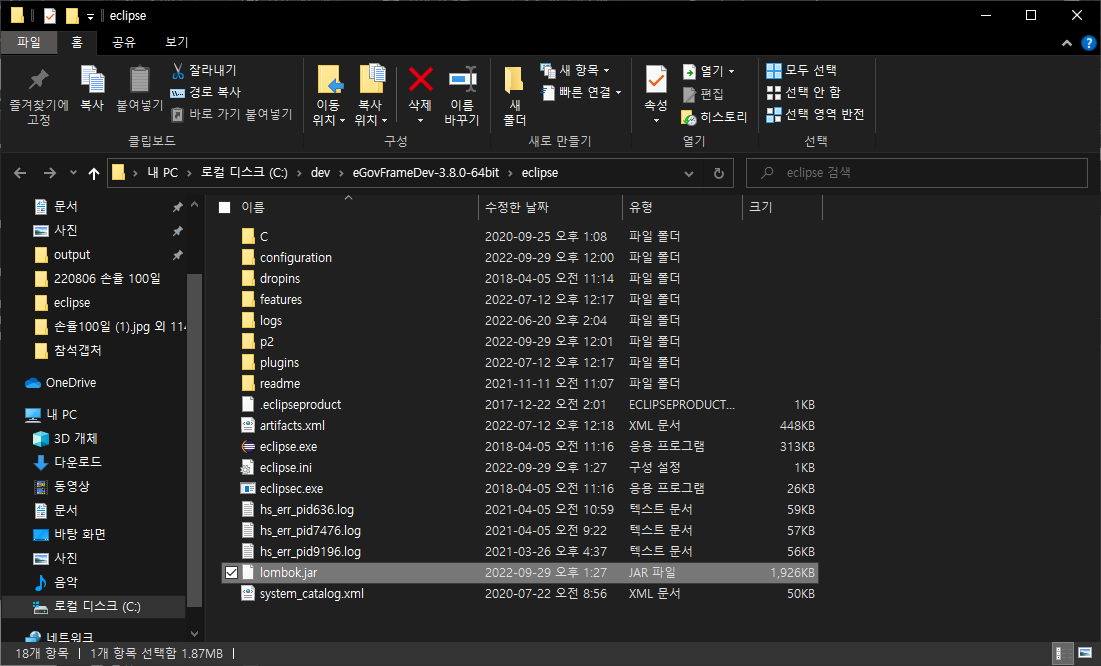Copy path with 경로 복사

point(206,92)
